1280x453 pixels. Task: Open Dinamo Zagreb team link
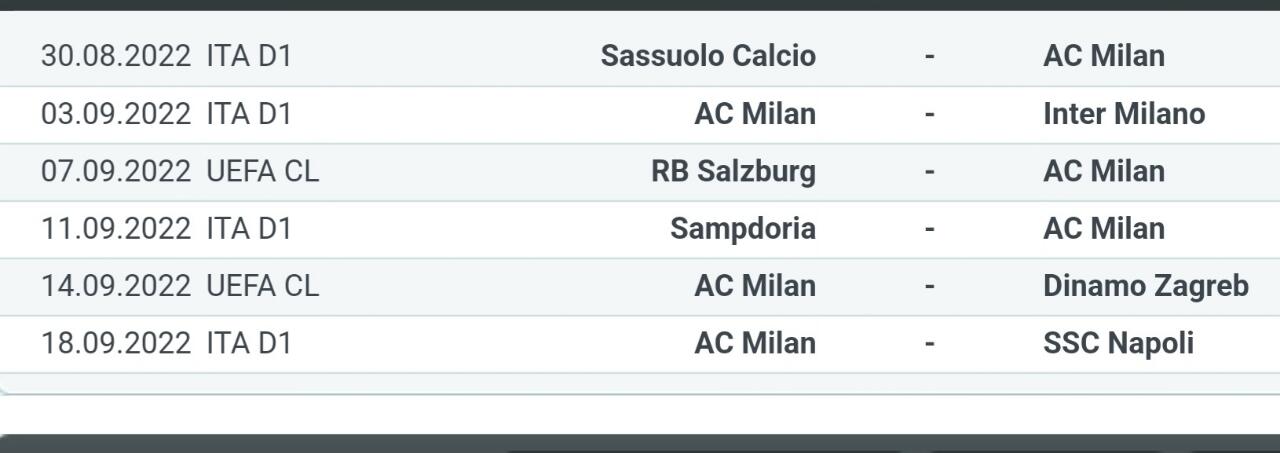1145,286
